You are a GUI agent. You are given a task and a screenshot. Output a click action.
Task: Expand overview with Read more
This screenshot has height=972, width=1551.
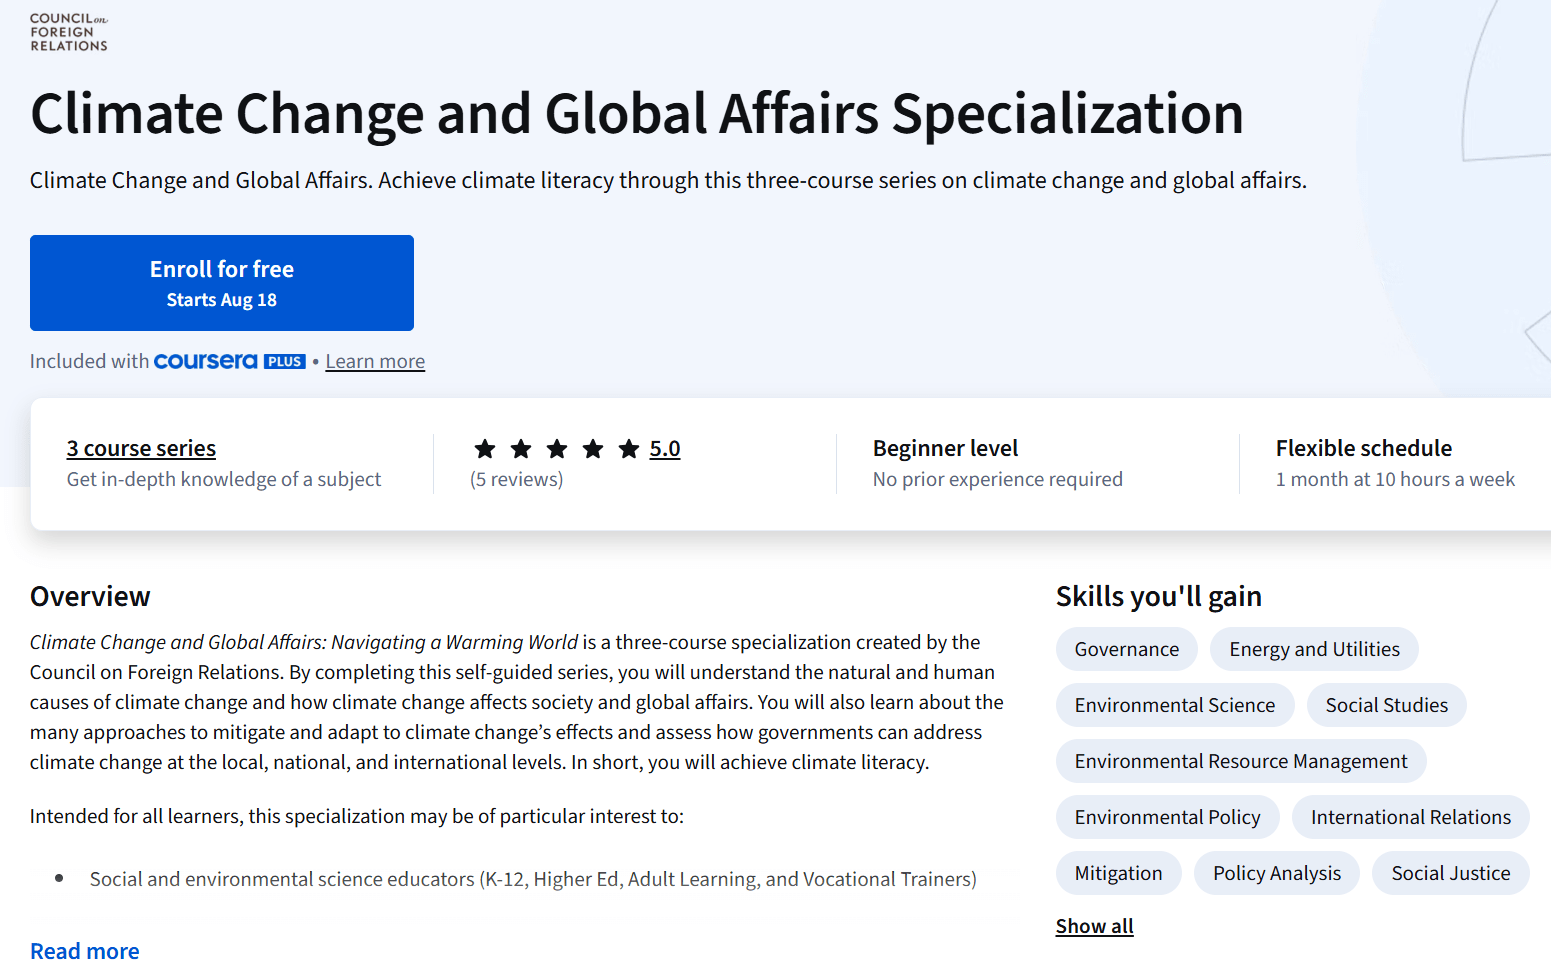click(85, 950)
